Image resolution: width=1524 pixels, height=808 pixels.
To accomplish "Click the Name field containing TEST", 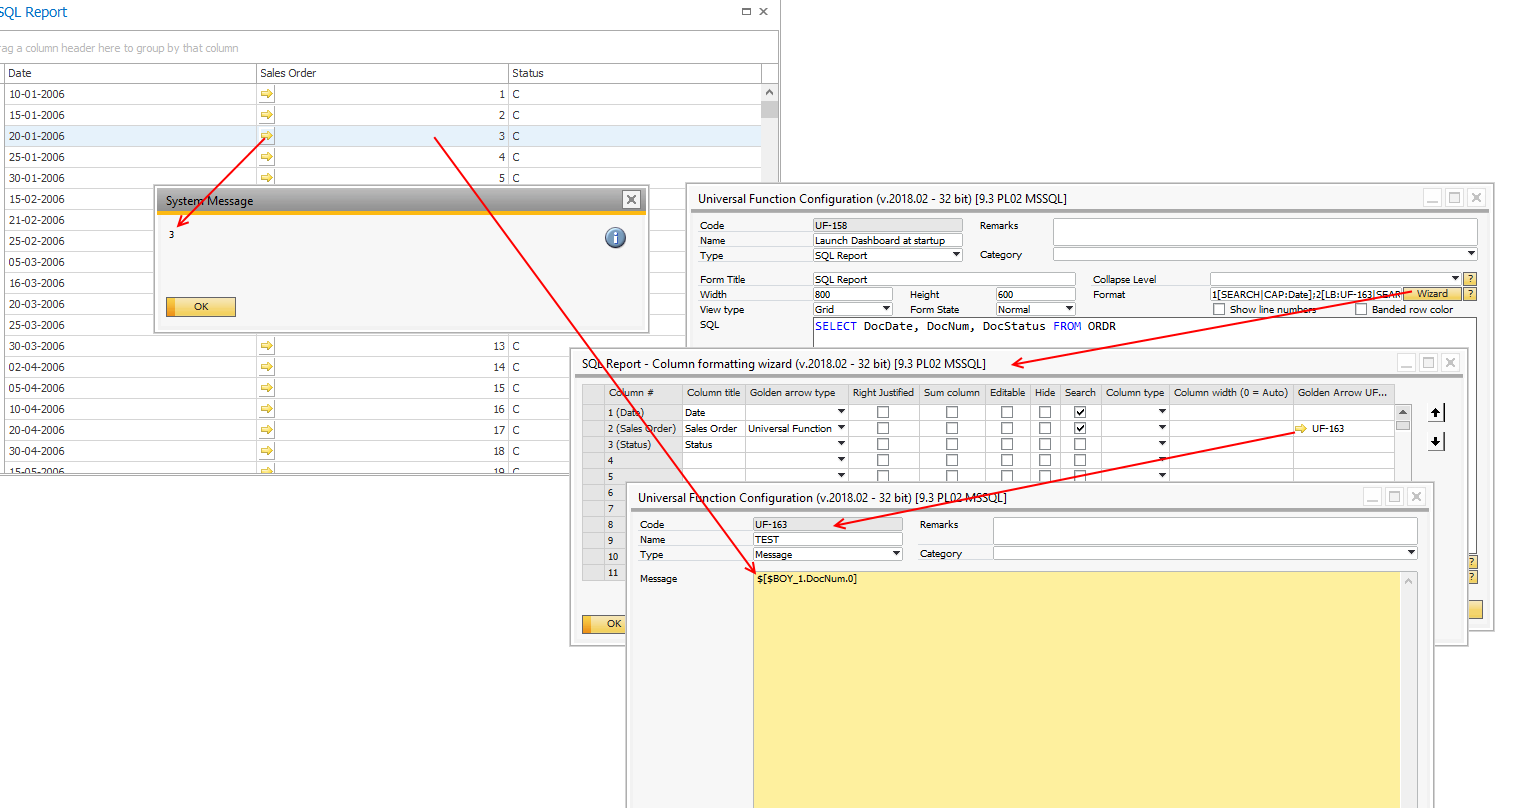I will 828,539.
